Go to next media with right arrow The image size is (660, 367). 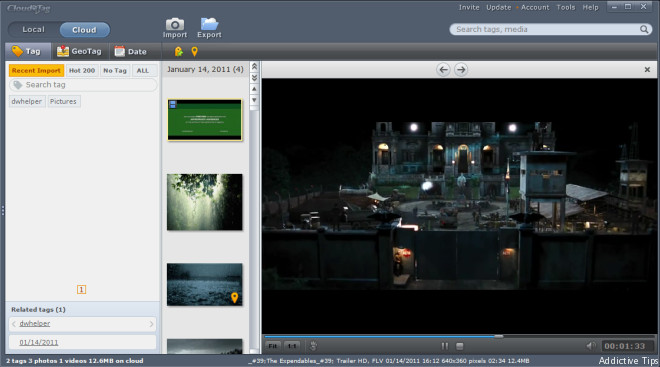(461, 69)
